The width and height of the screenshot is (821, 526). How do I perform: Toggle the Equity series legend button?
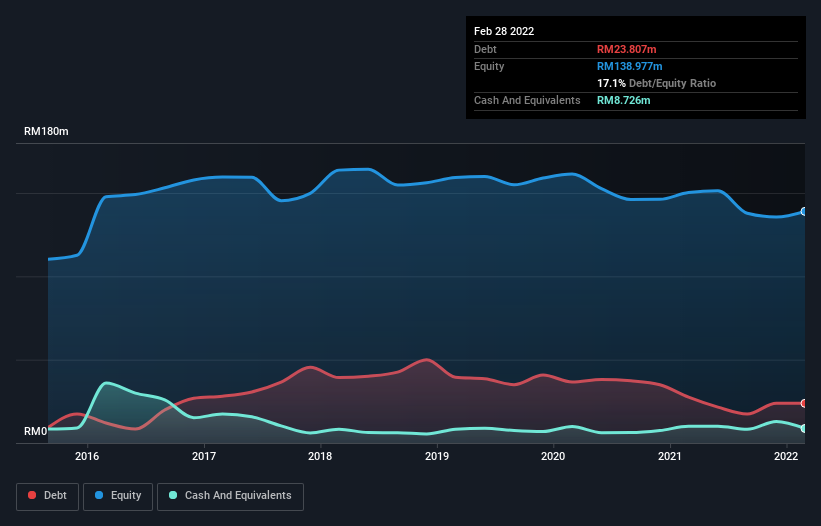[118, 496]
